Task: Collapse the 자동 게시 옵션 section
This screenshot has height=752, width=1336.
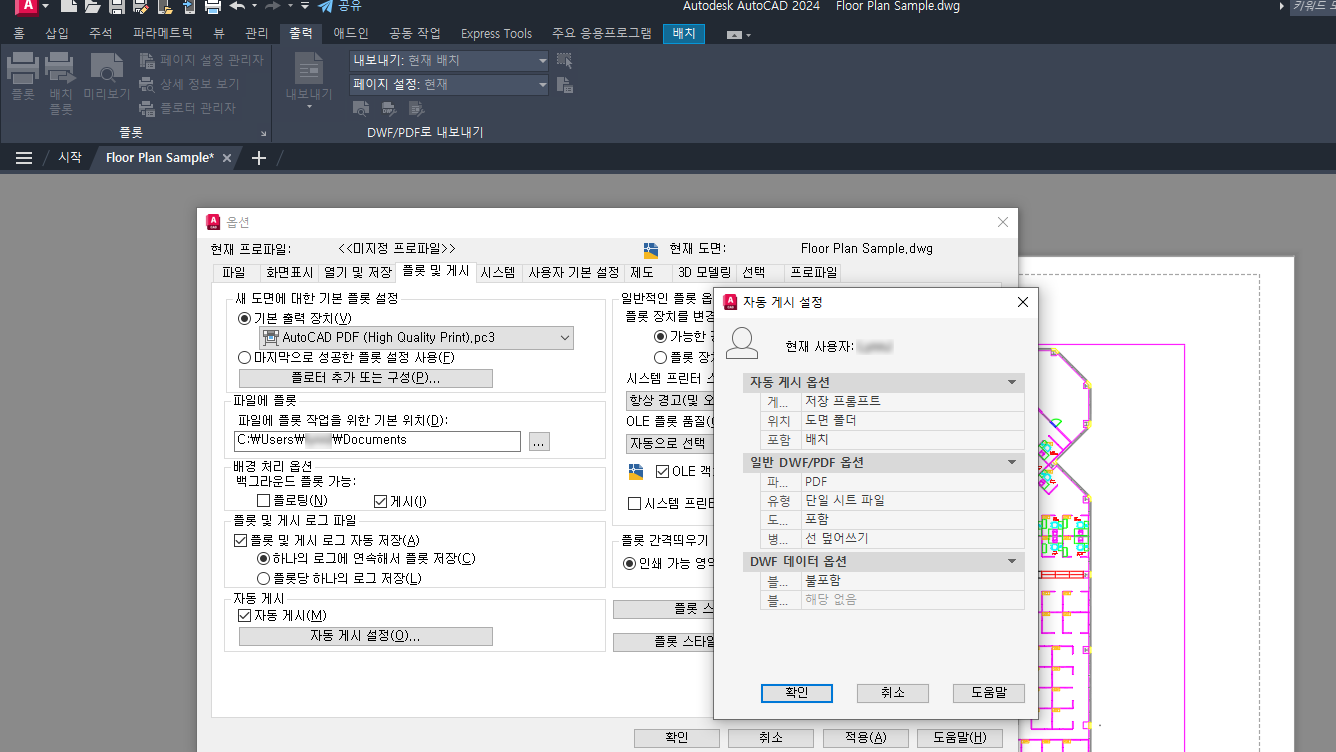Action: tap(1012, 382)
